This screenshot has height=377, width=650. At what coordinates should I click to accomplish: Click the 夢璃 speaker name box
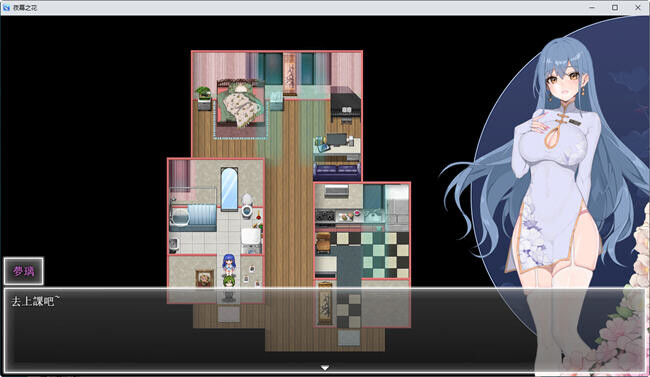(24, 271)
